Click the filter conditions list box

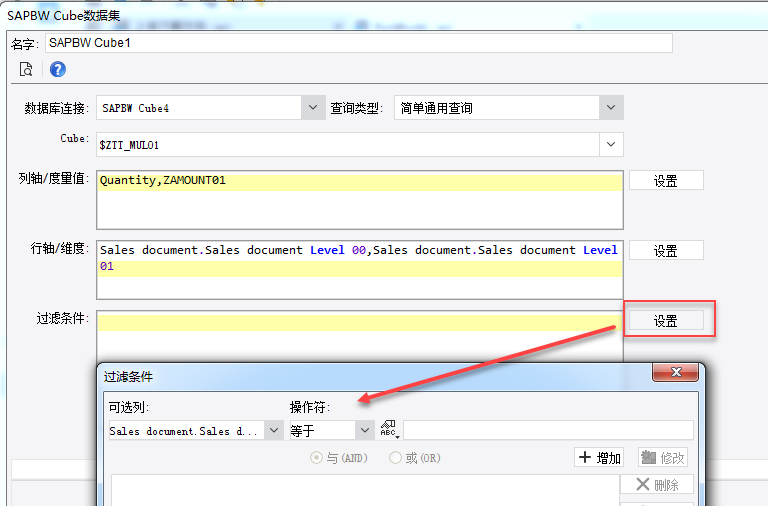365,490
